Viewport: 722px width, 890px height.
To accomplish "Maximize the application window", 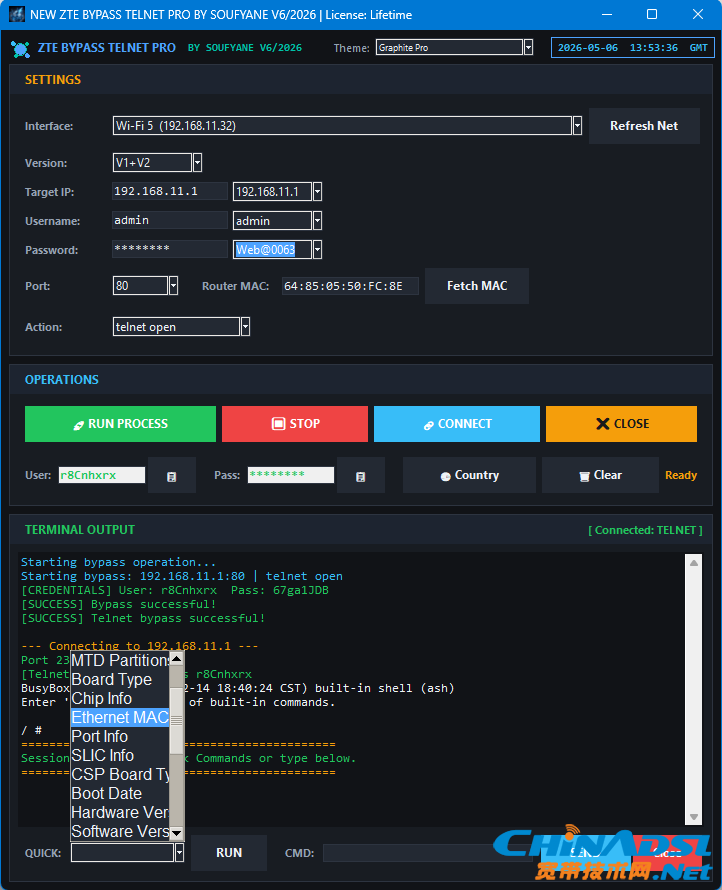I will coord(652,14).
